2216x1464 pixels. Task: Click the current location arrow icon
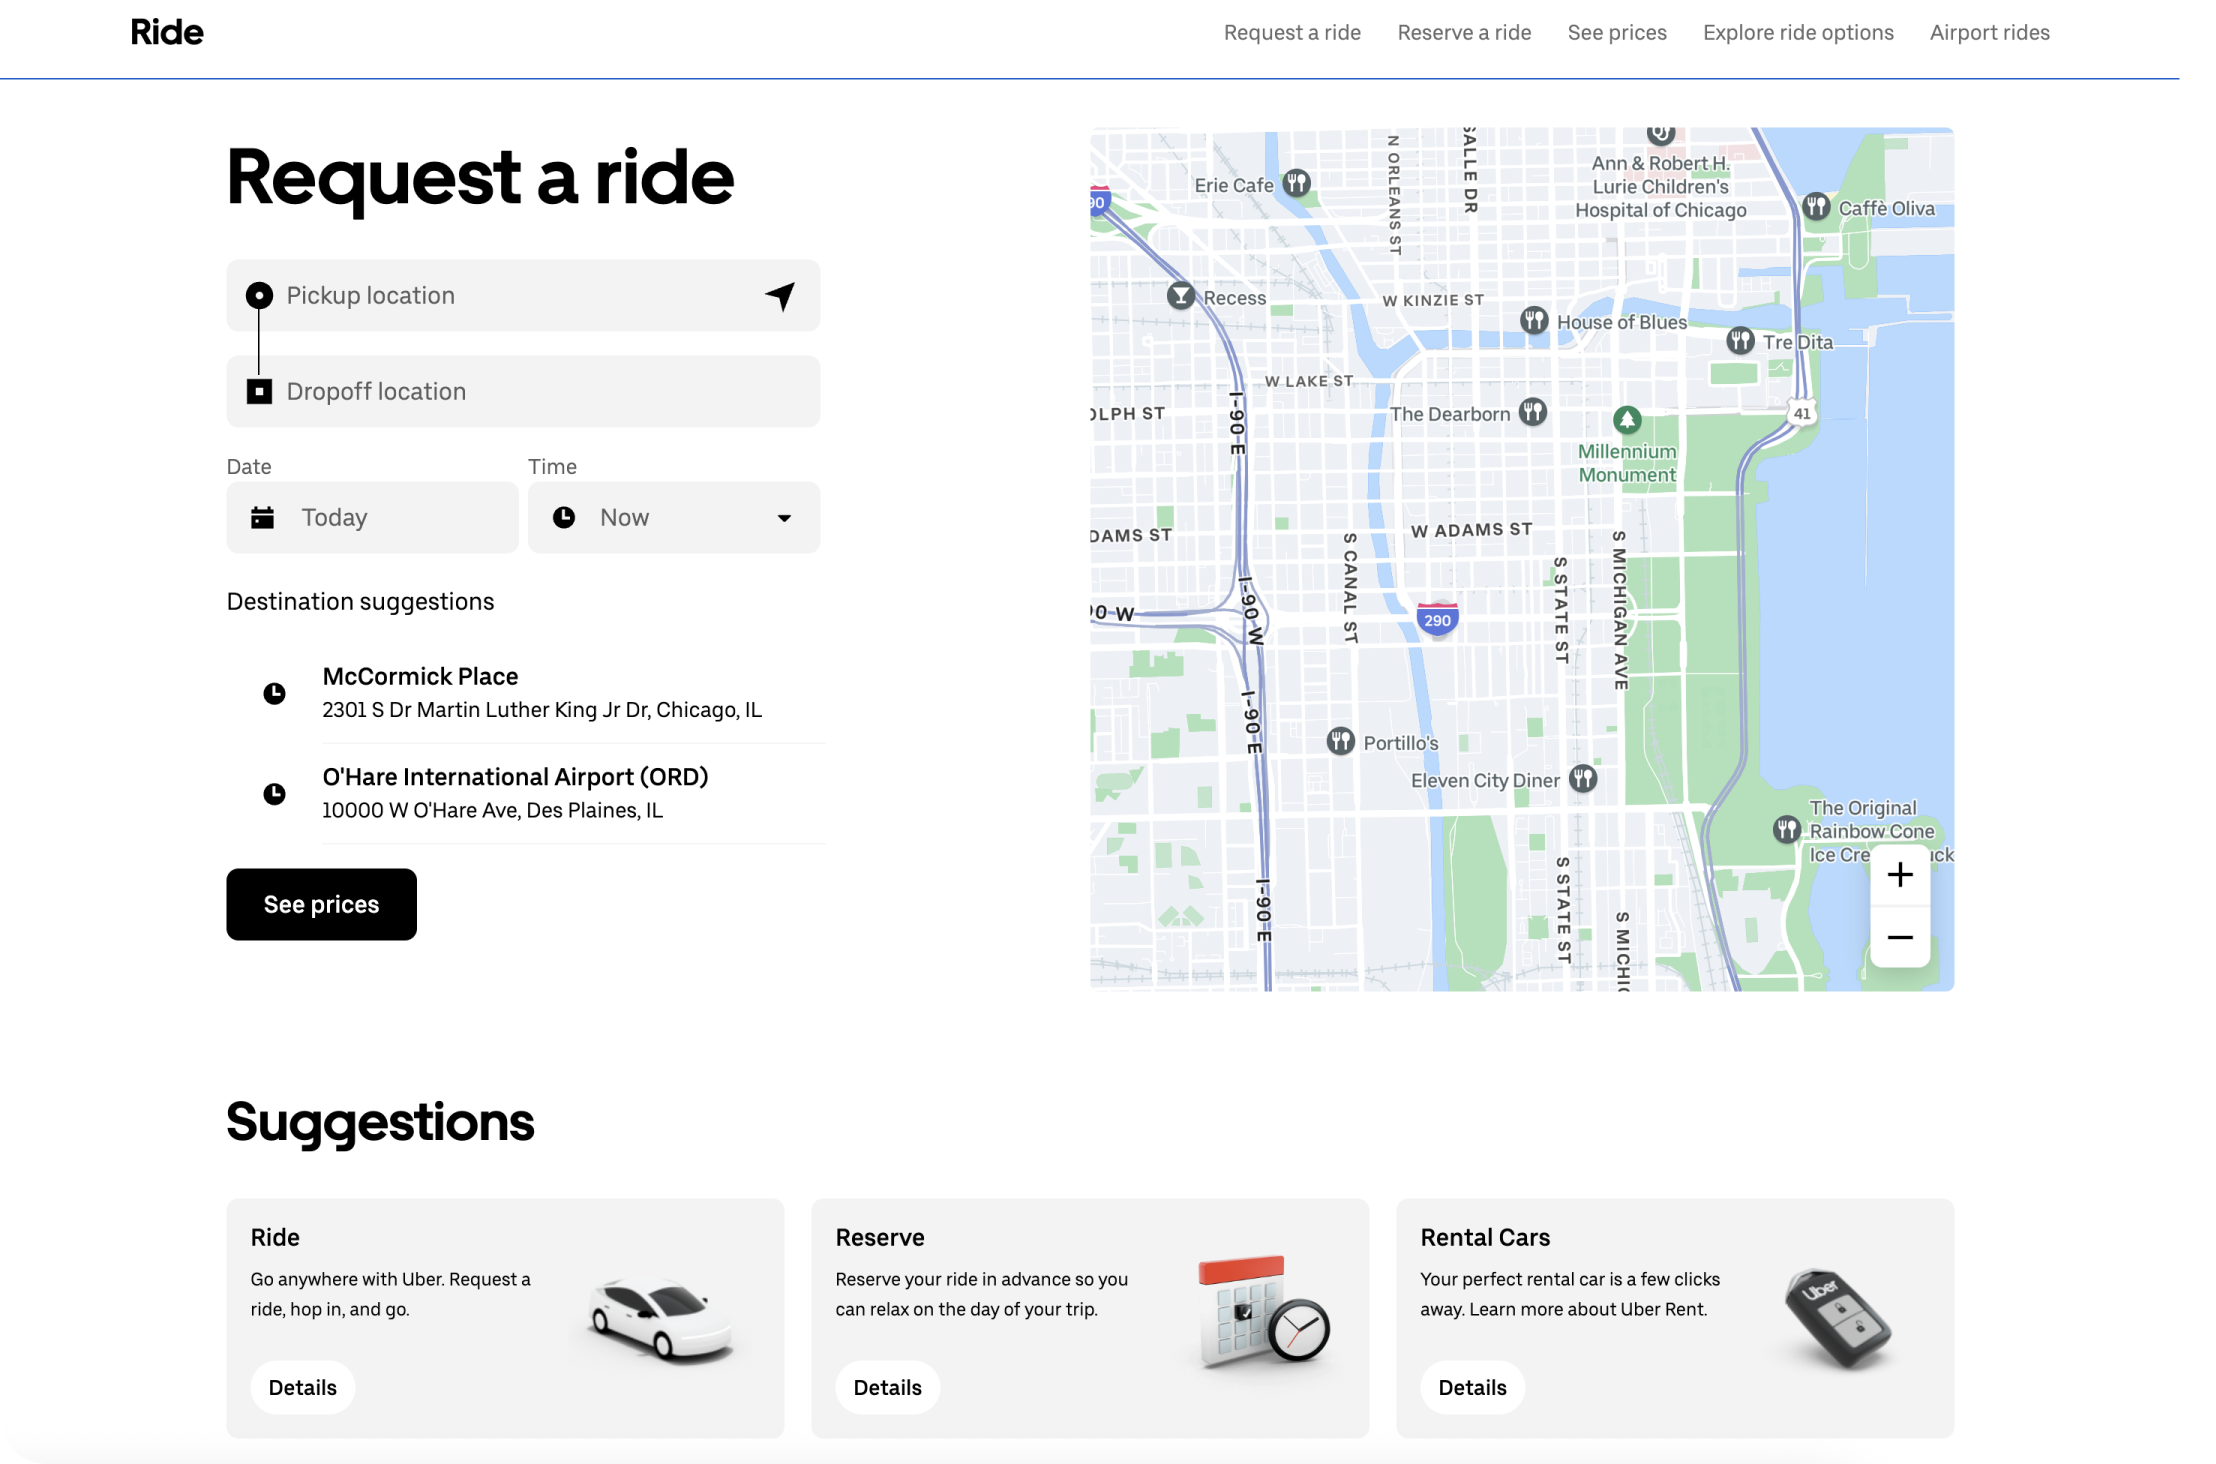(780, 295)
